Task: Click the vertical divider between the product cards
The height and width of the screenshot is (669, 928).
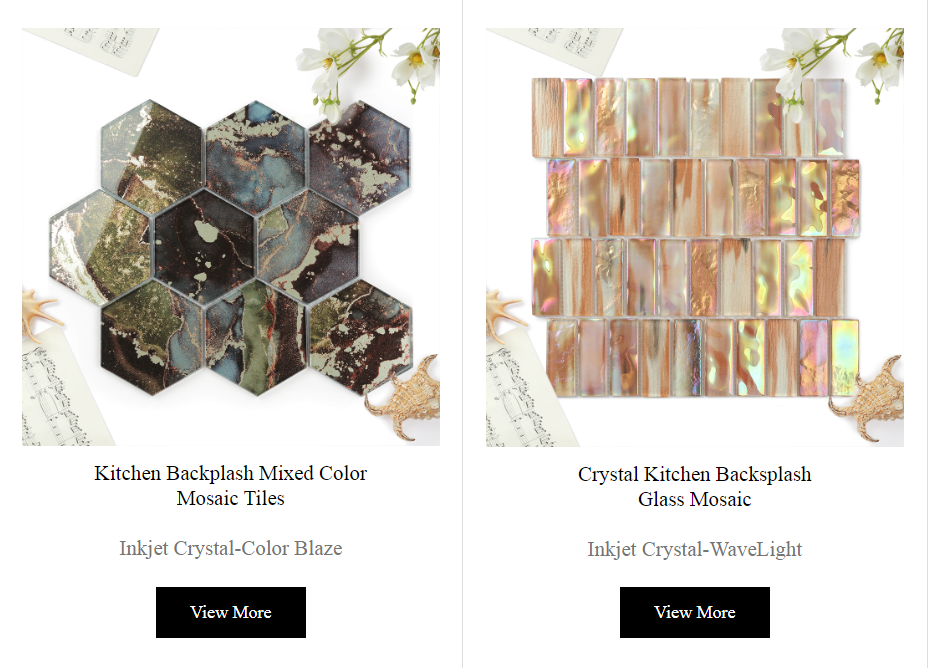Action: tap(462, 334)
